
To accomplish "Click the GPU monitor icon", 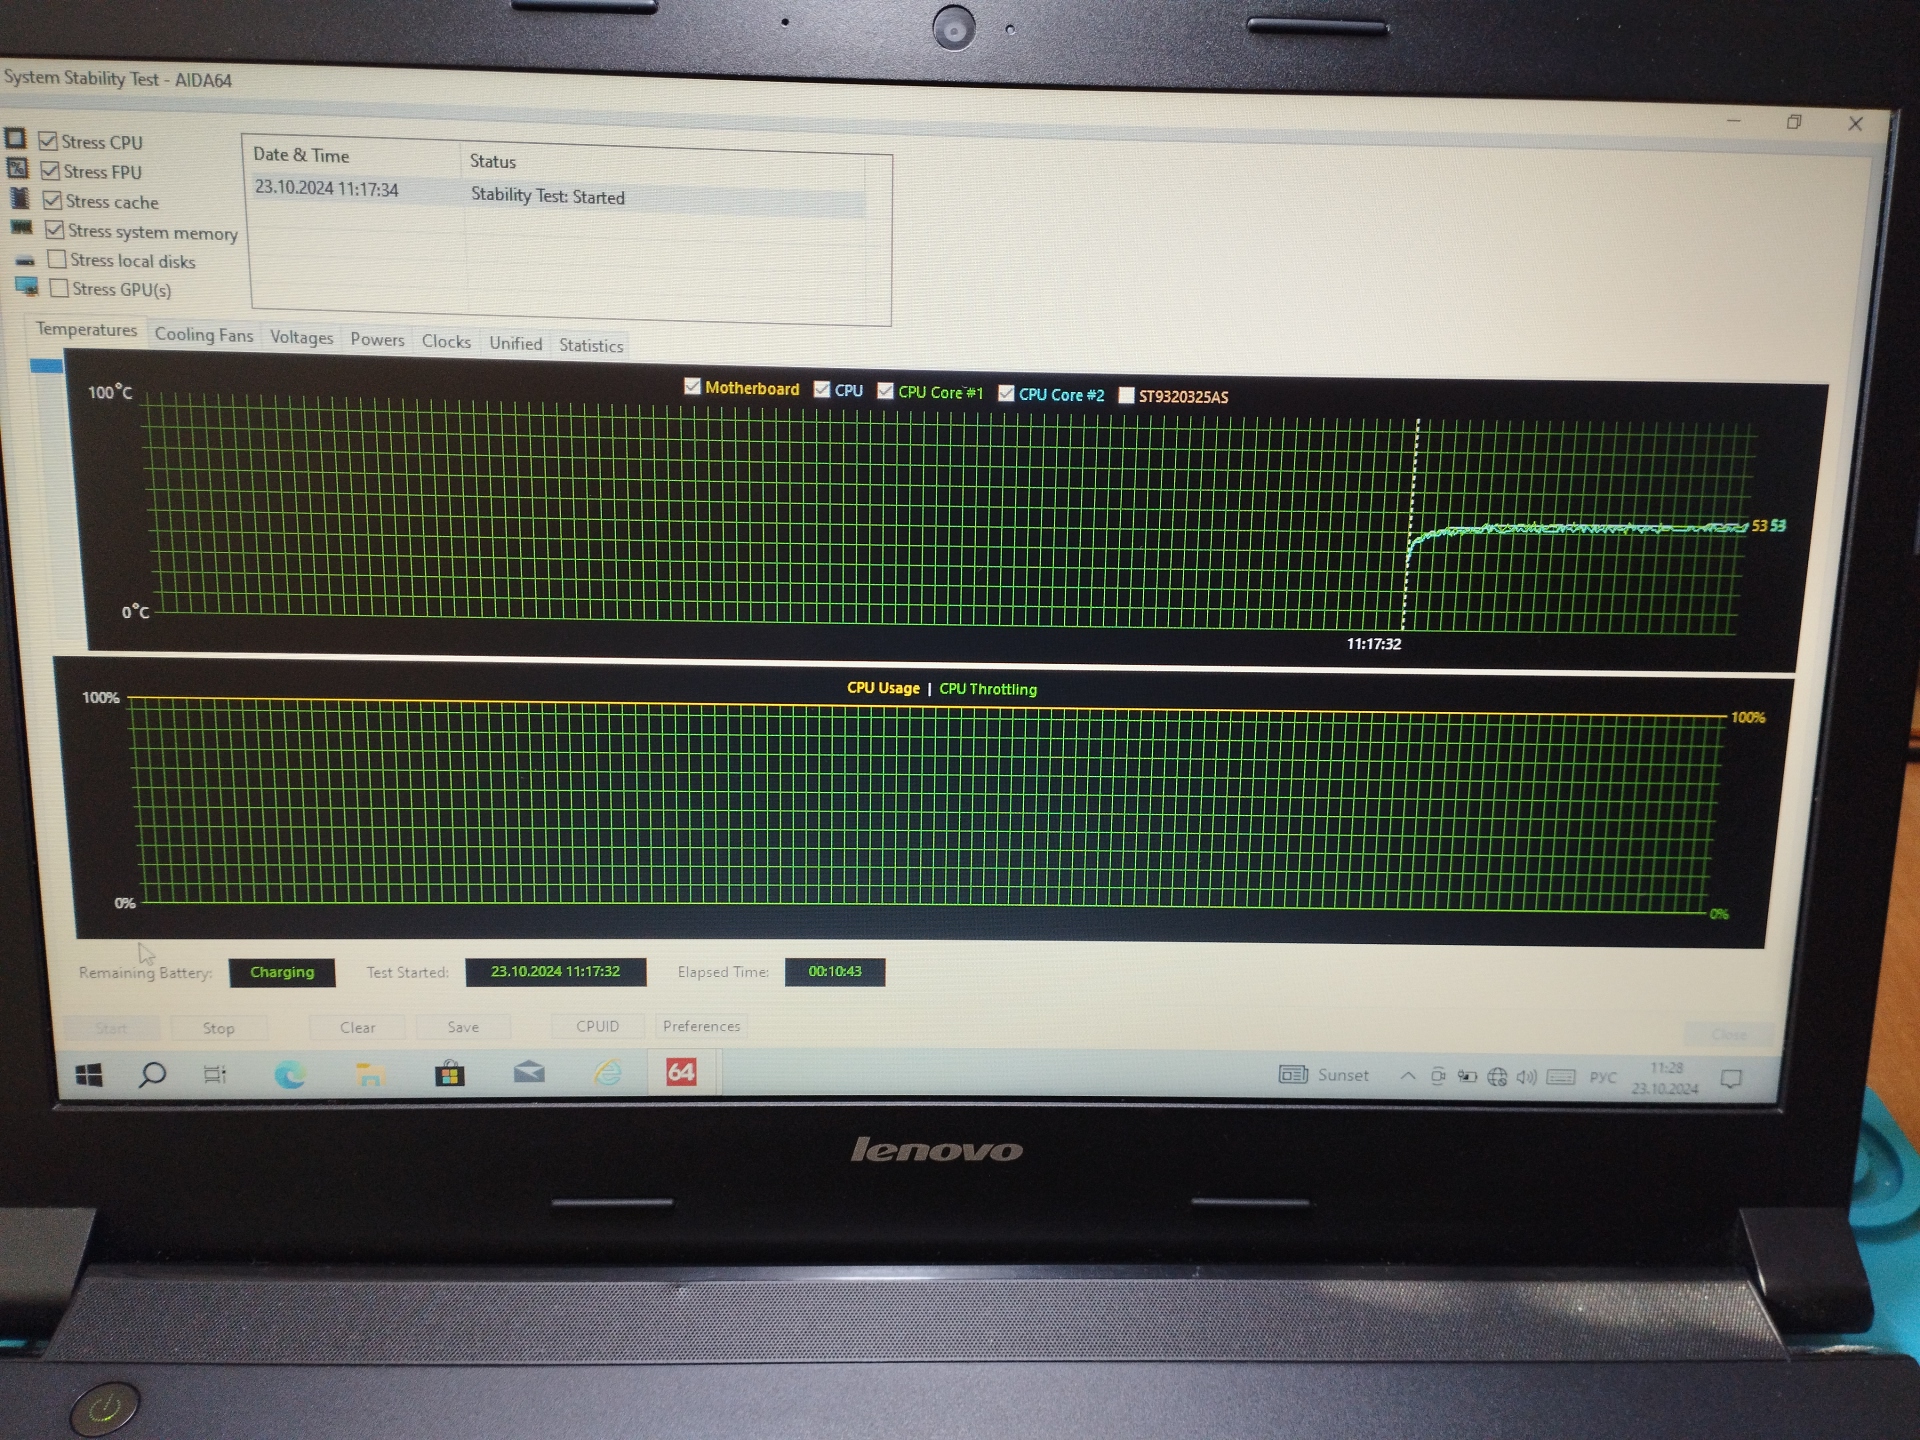I will (27, 287).
